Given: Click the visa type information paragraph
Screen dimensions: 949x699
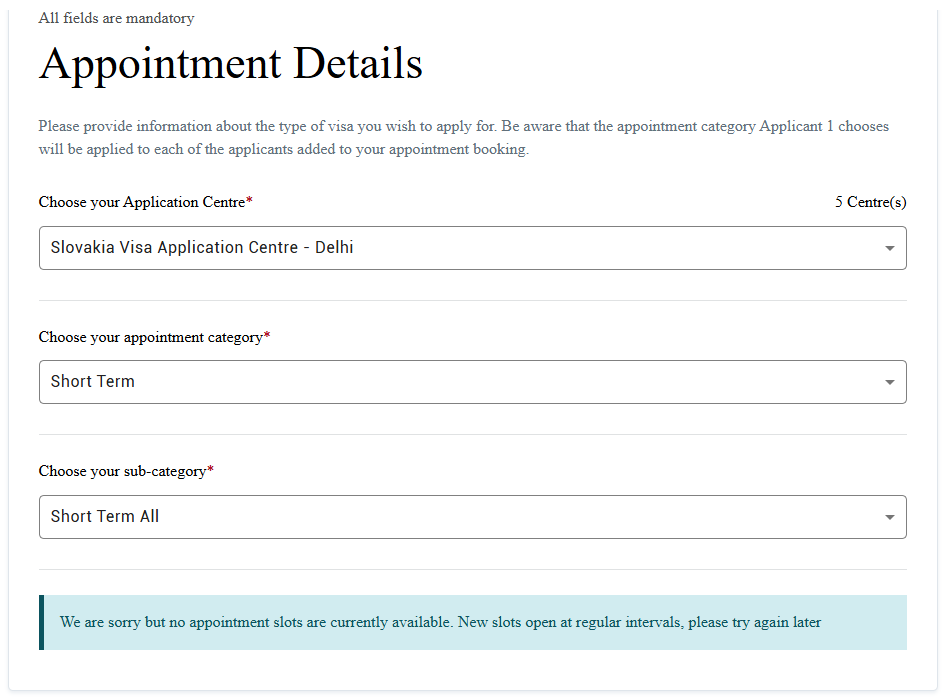Looking at the screenshot, I should pos(464,137).
